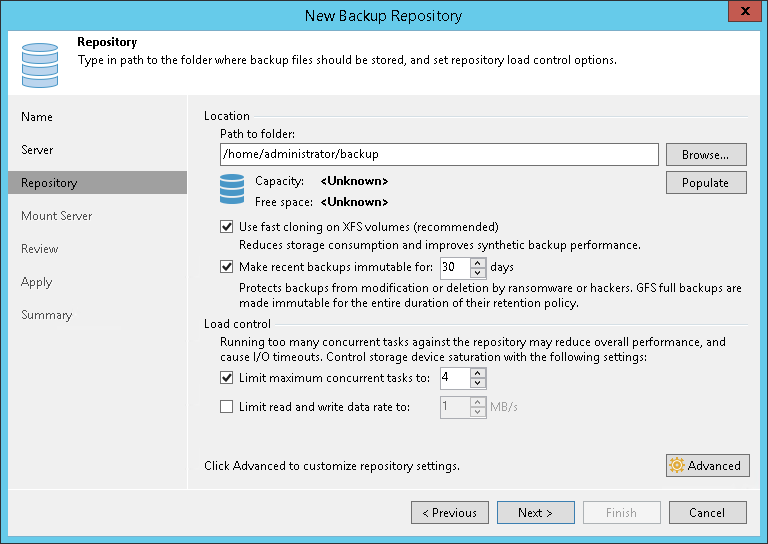Click the Free space <Unknown> value
The width and height of the screenshot is (768, 544).
pyautogui.click(x=354, y=202)
